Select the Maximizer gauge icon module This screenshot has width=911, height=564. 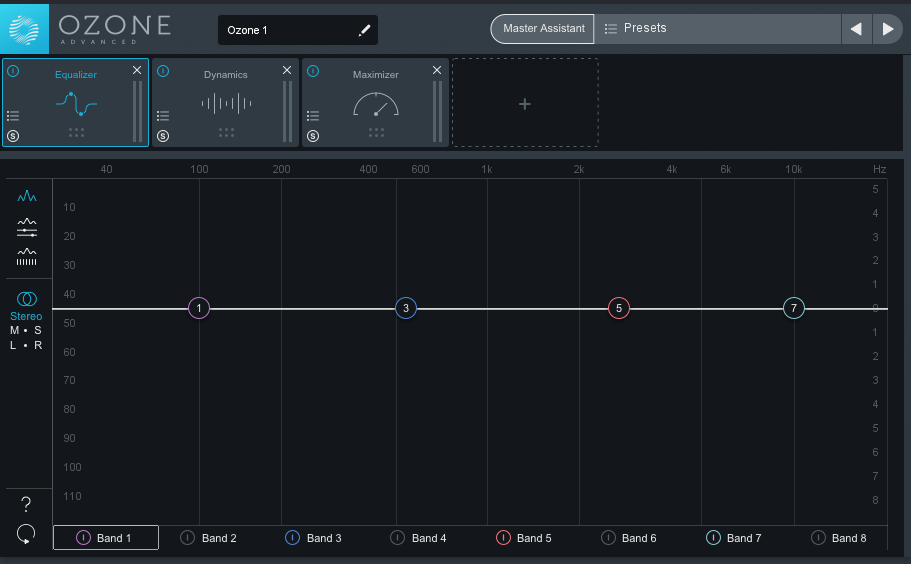[x=376, y=105]
